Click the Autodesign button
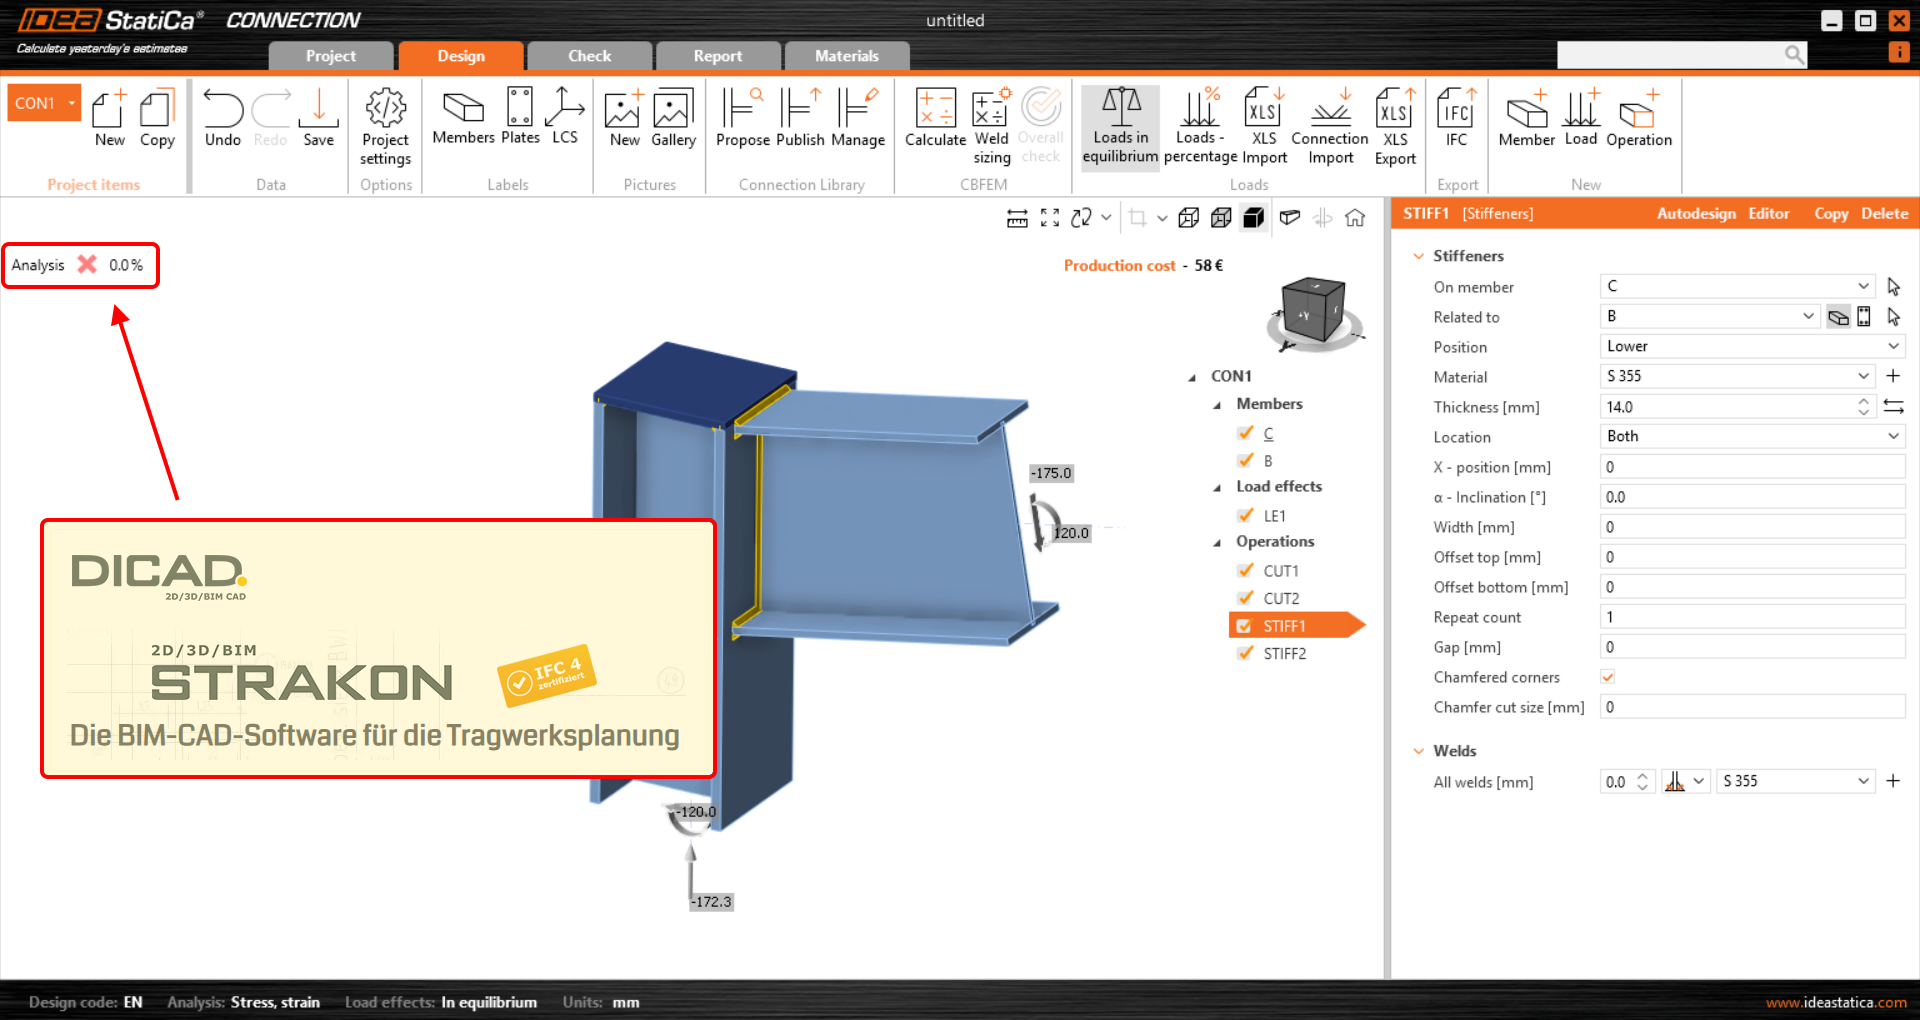Viewport: 1920px width, 1020px height. (1695, 213)
